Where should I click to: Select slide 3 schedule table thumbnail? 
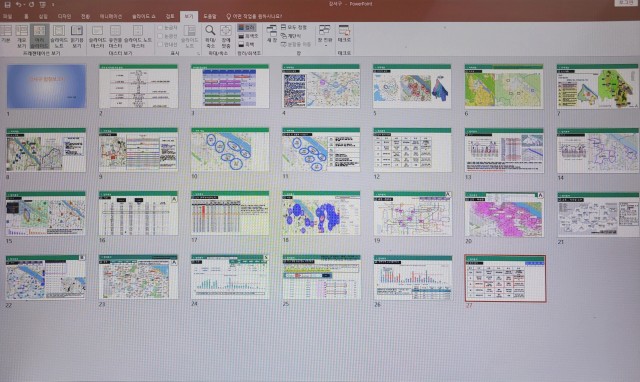click(x=230, y=86)
